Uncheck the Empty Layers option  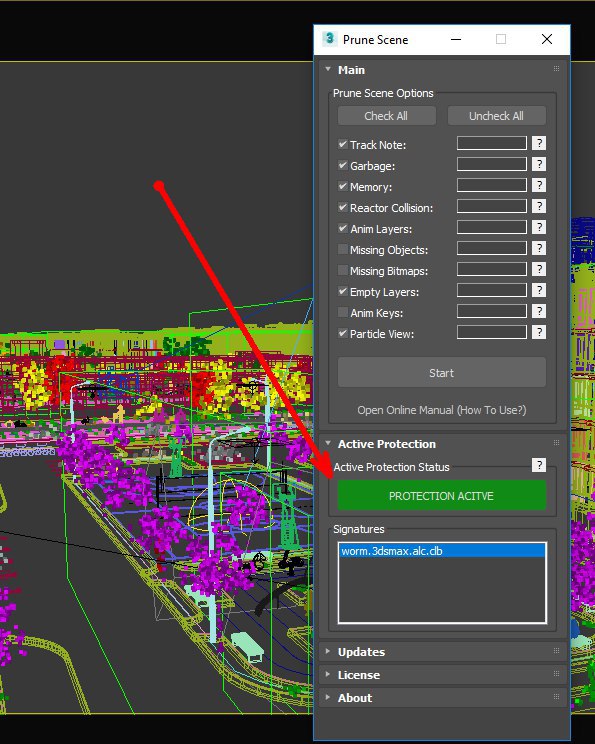tap(342, 291)
